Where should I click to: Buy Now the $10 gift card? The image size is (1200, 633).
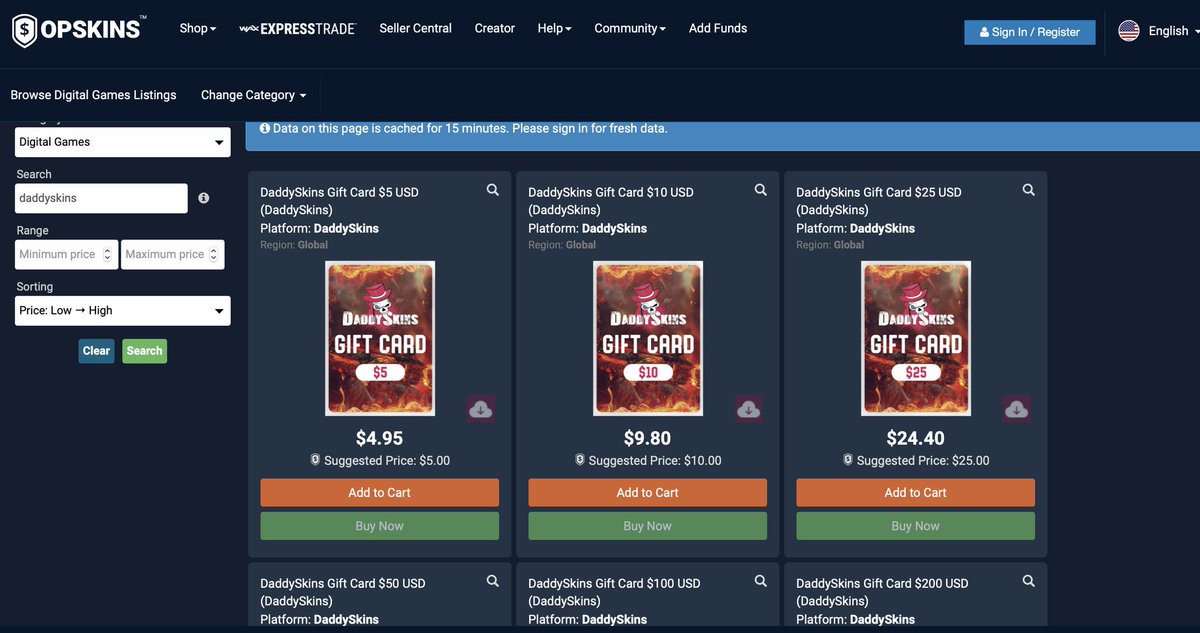[648, 526]
